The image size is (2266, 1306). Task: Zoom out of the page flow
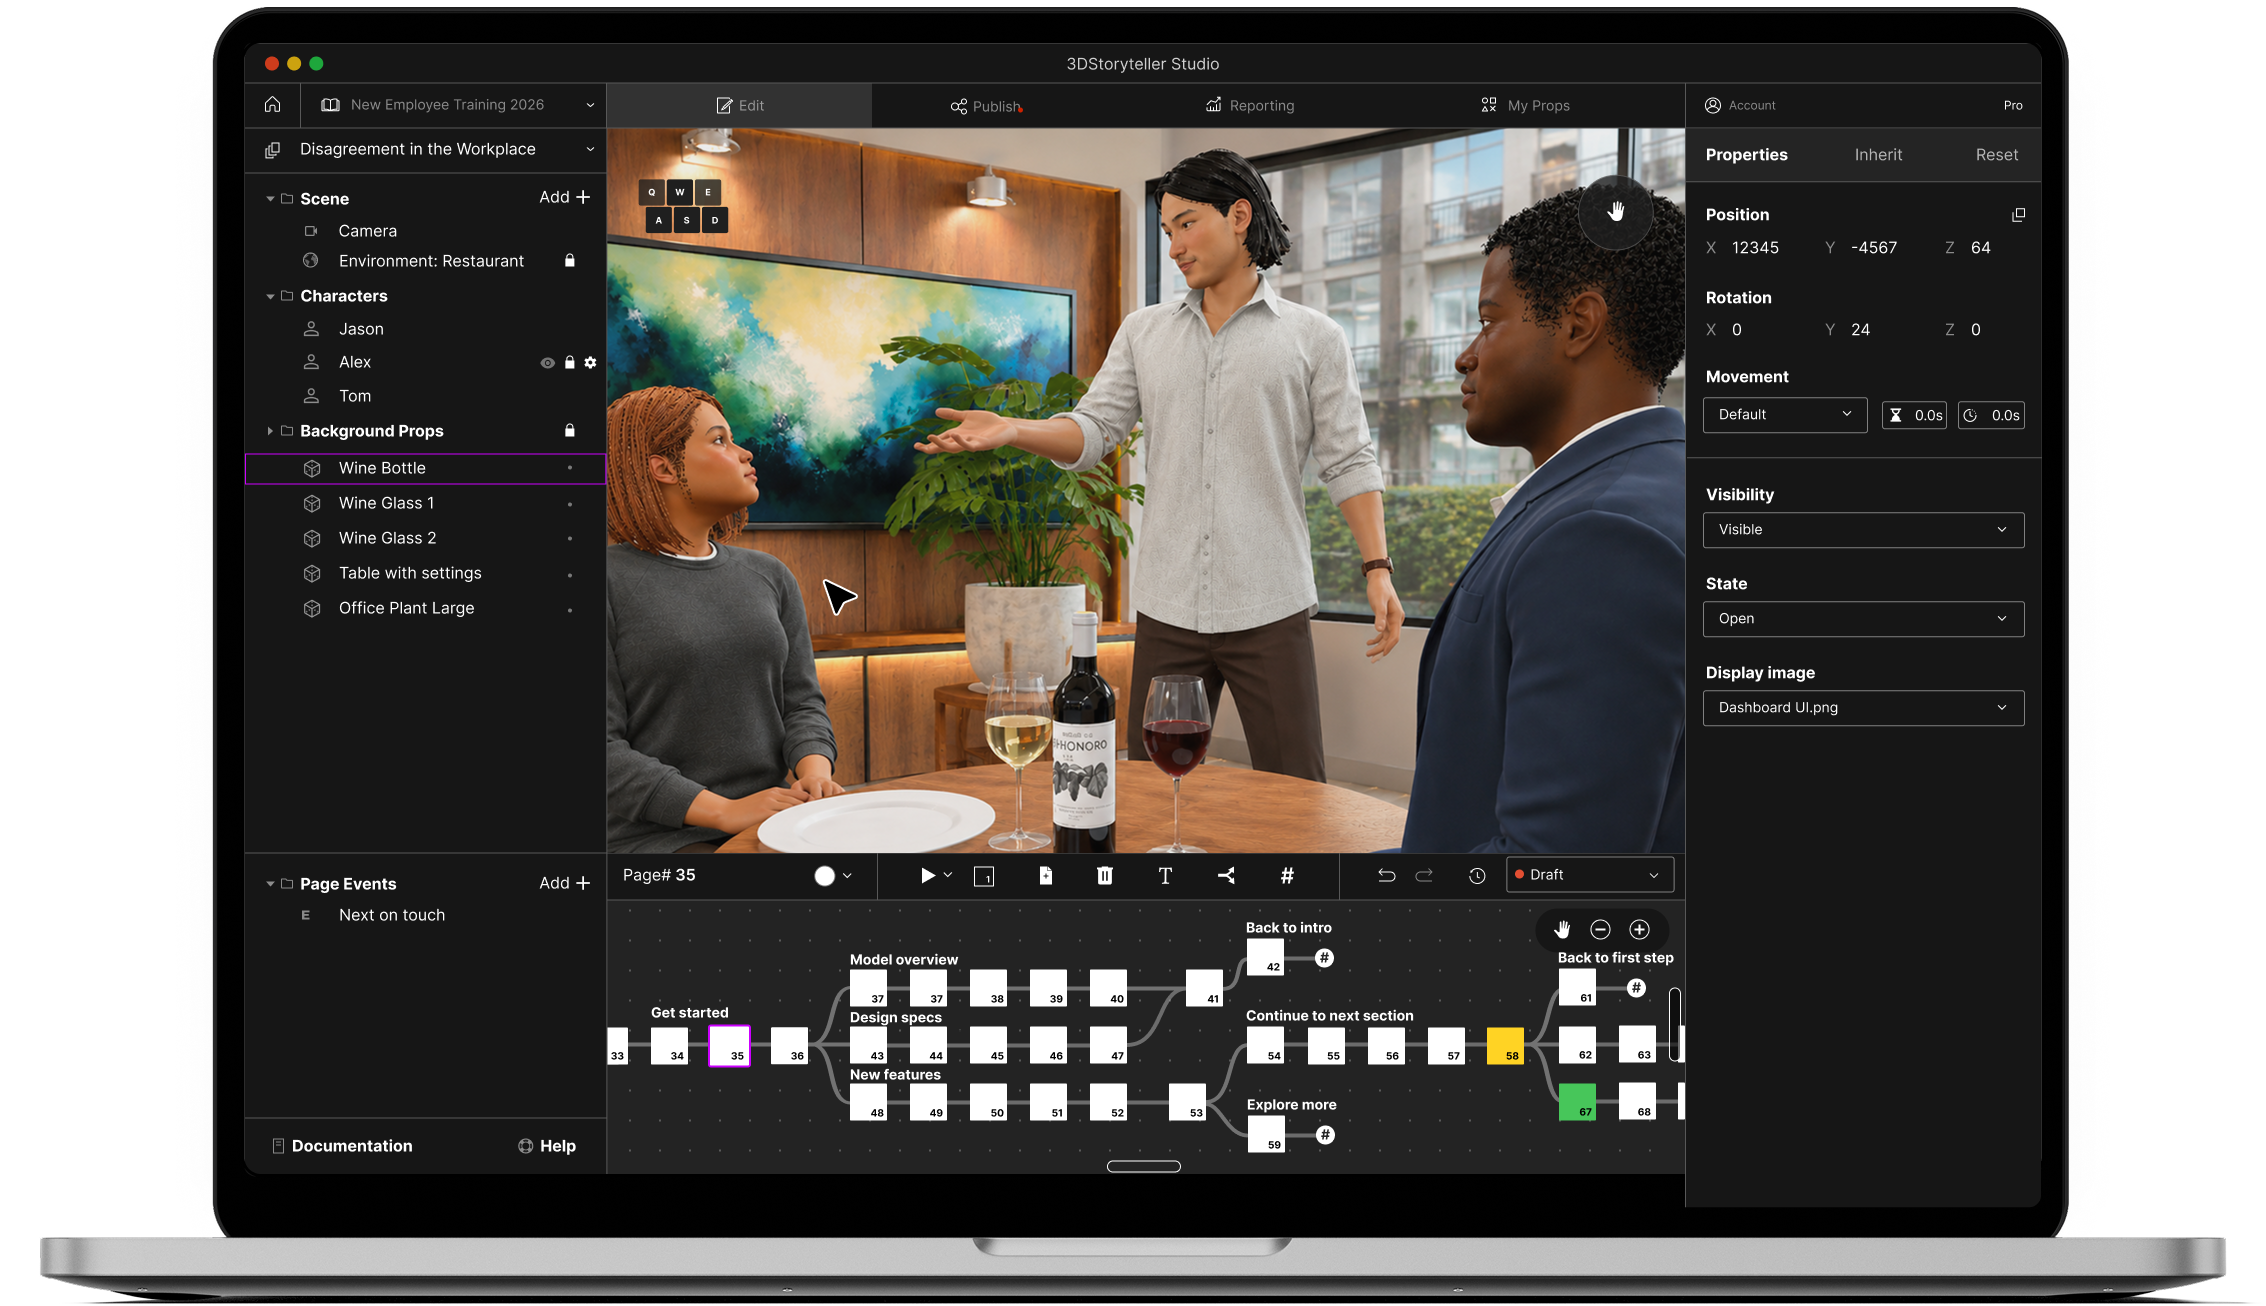point(1600,930)
